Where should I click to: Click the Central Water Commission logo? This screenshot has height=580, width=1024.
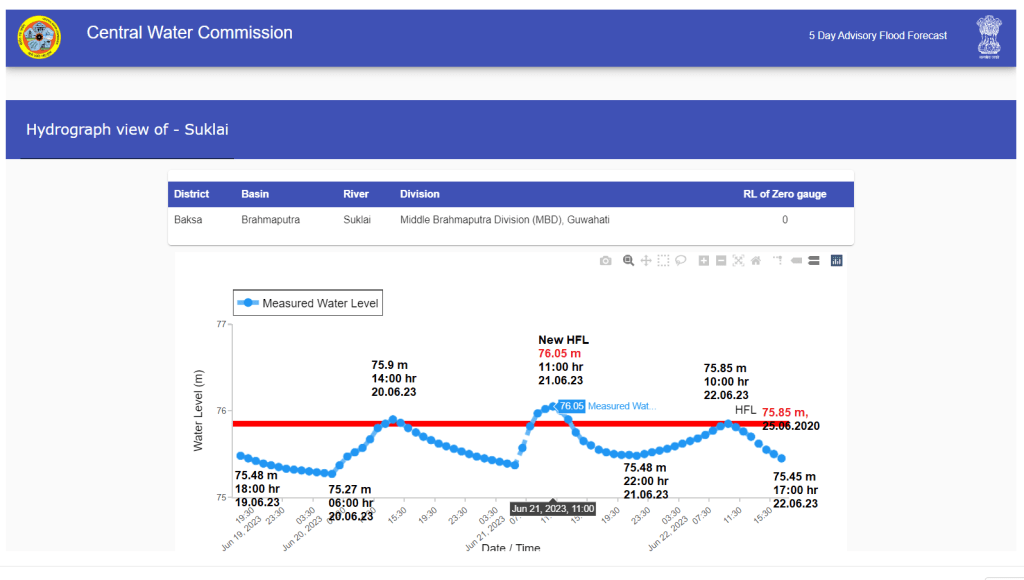coord(39,38)
